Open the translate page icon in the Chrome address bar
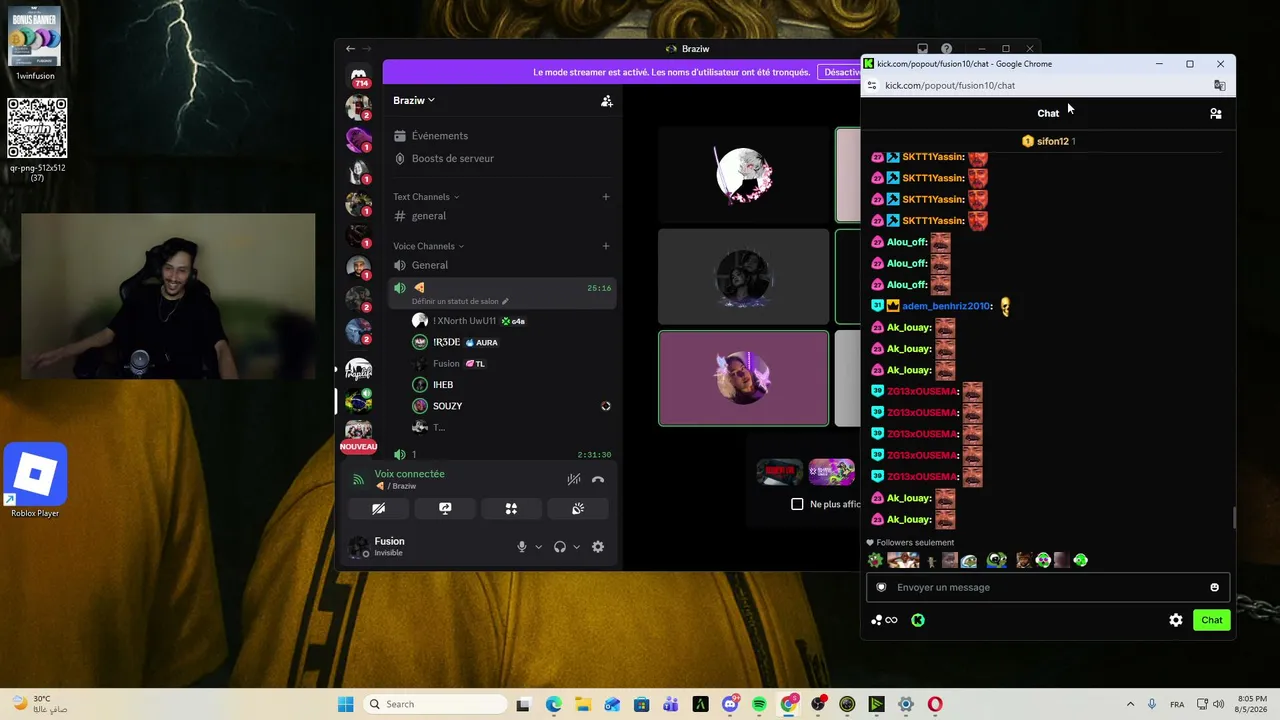 point(1219,86)
